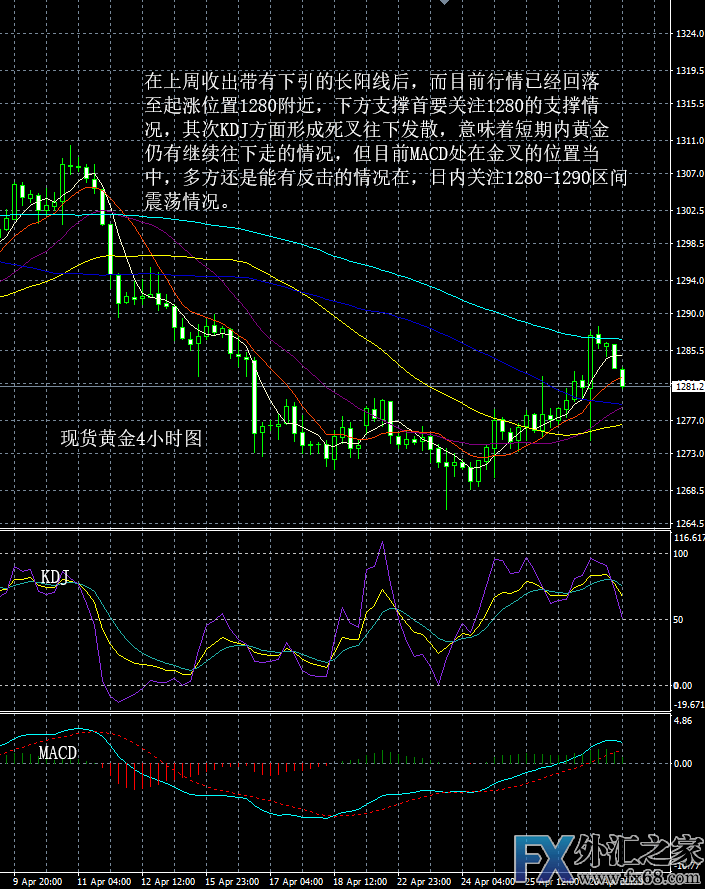Click the current price tag 1281.2

687,386
